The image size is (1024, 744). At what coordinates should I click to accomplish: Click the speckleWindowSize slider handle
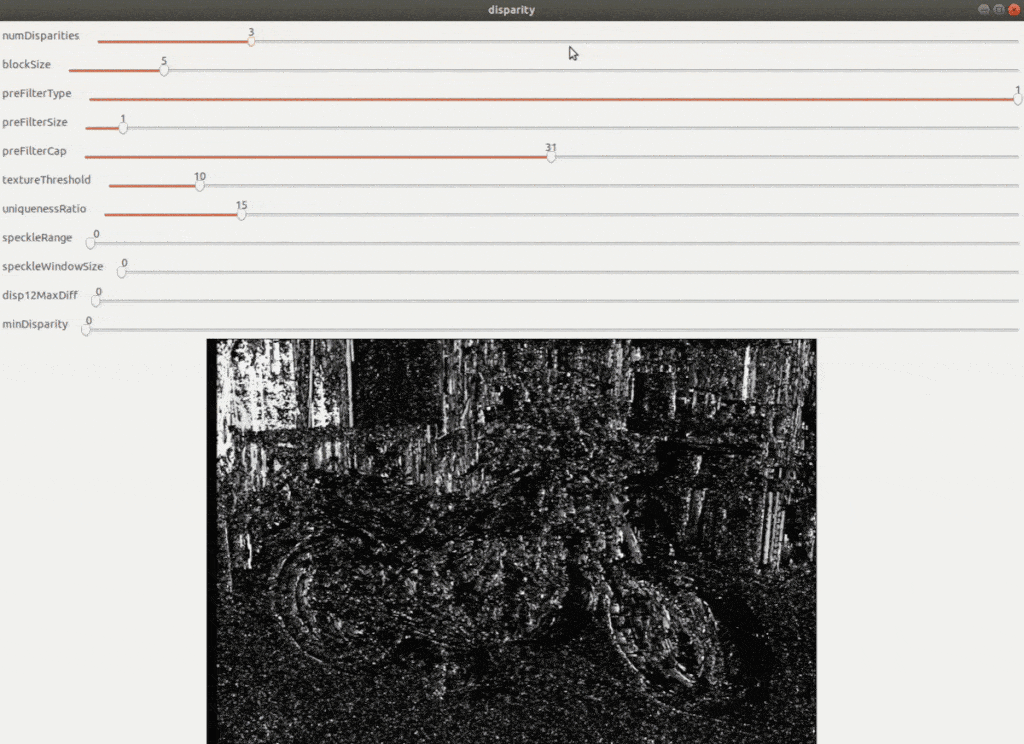[x=121, y=272]
